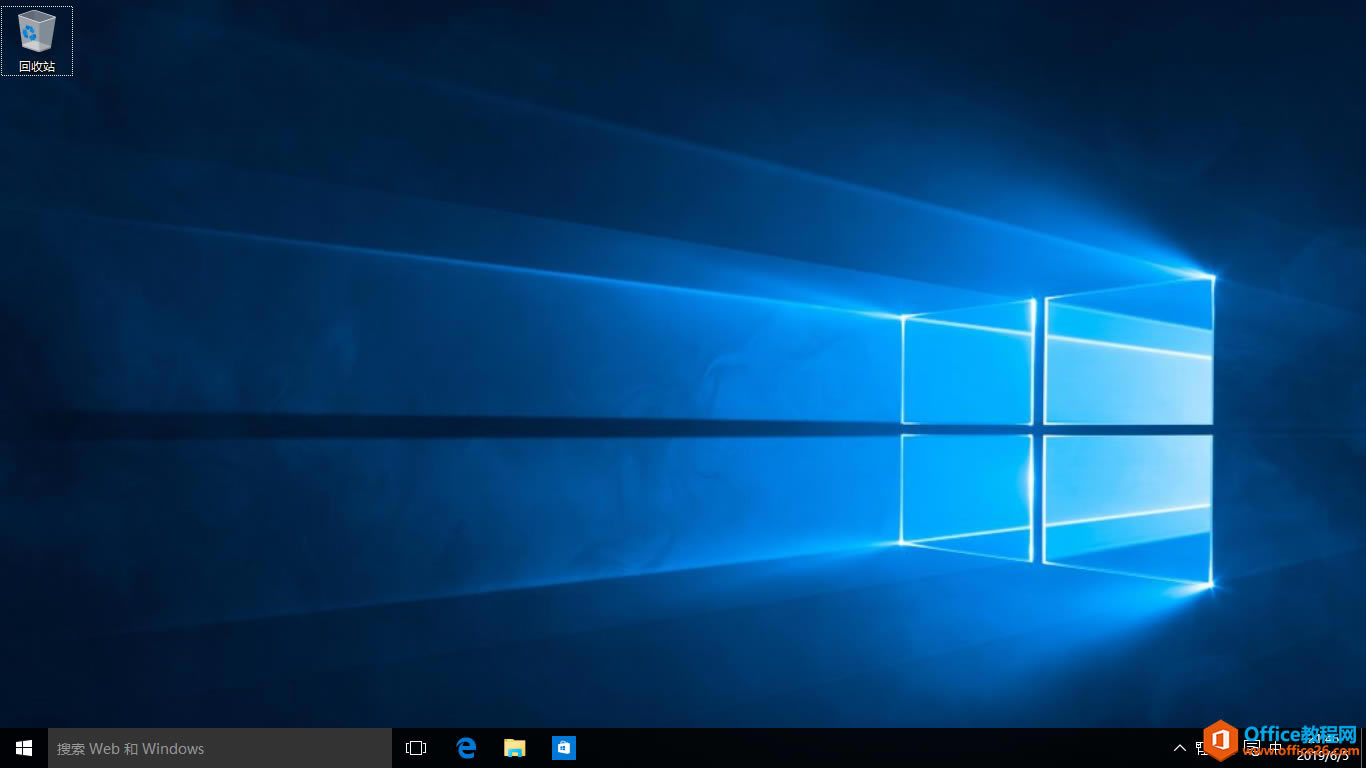Open the Action Center notification icon
1366x768 pixels.
click(1252, 748)
